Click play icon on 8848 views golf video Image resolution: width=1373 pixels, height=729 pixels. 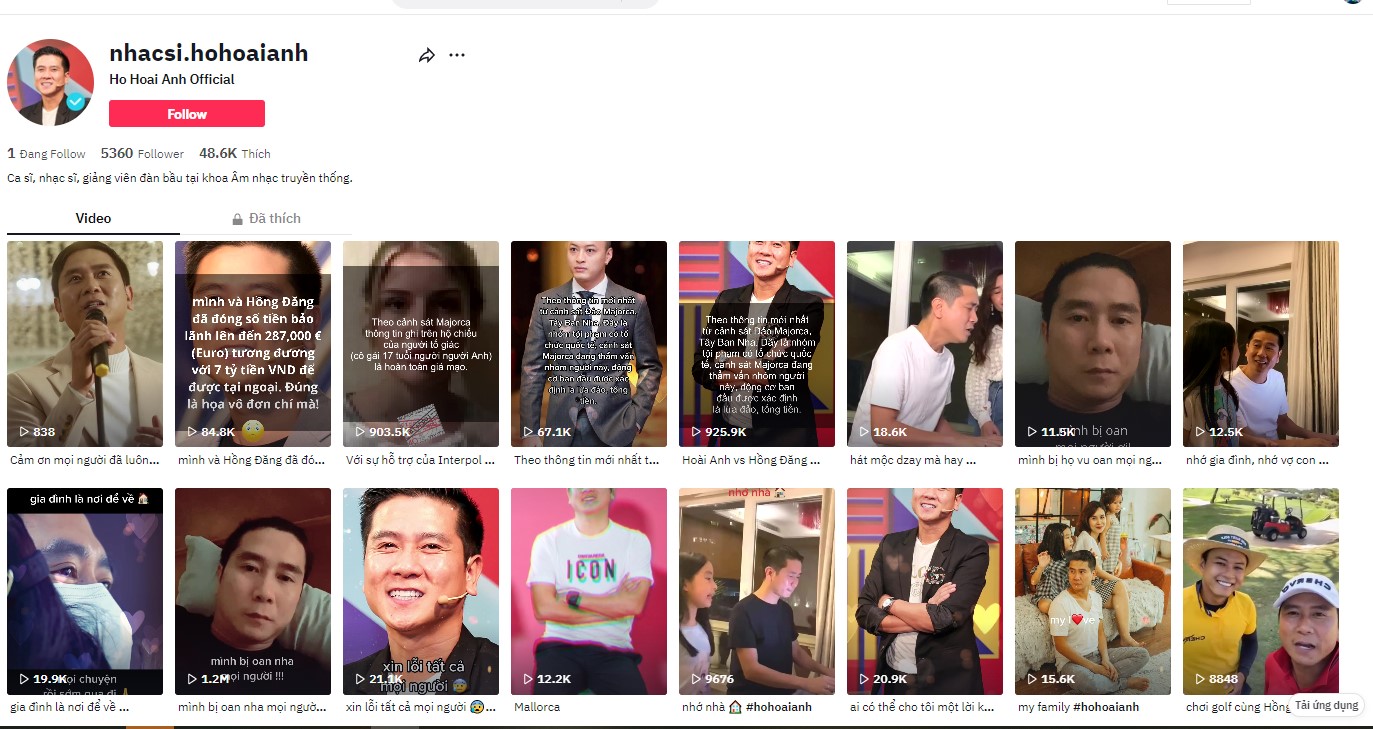click(x=1201, y=679)
